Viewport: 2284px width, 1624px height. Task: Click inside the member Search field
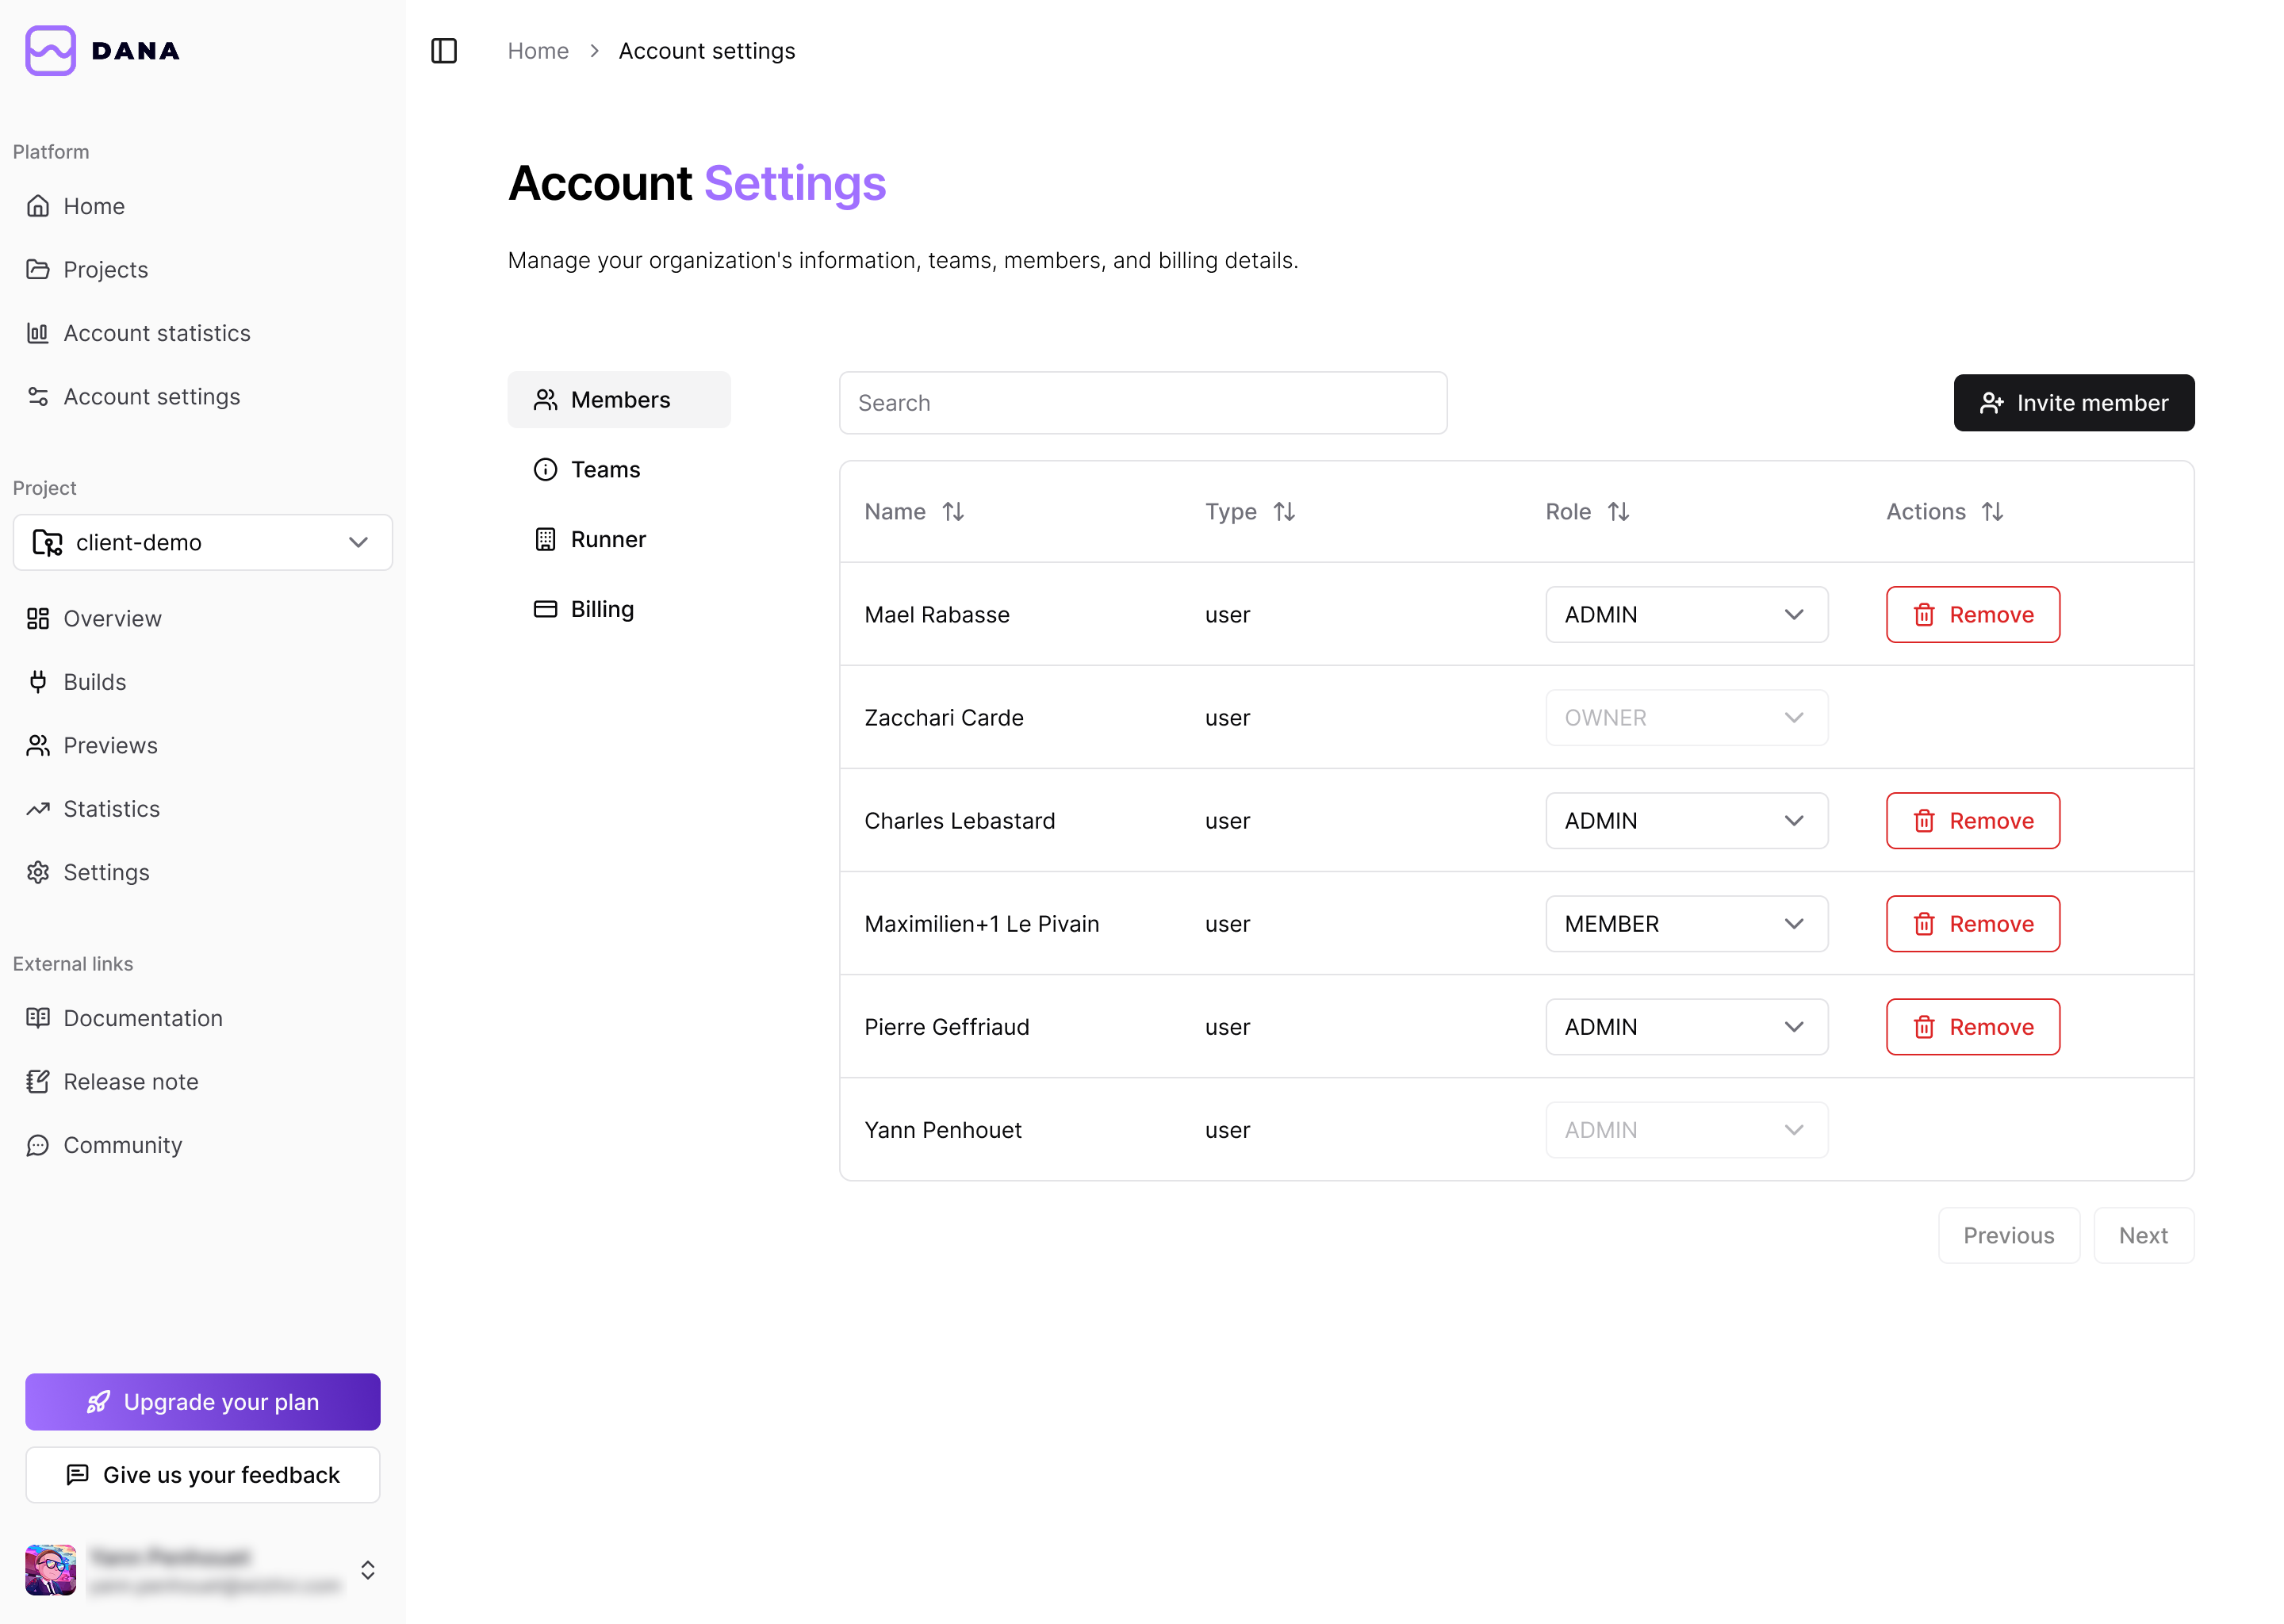point(1143,402)
